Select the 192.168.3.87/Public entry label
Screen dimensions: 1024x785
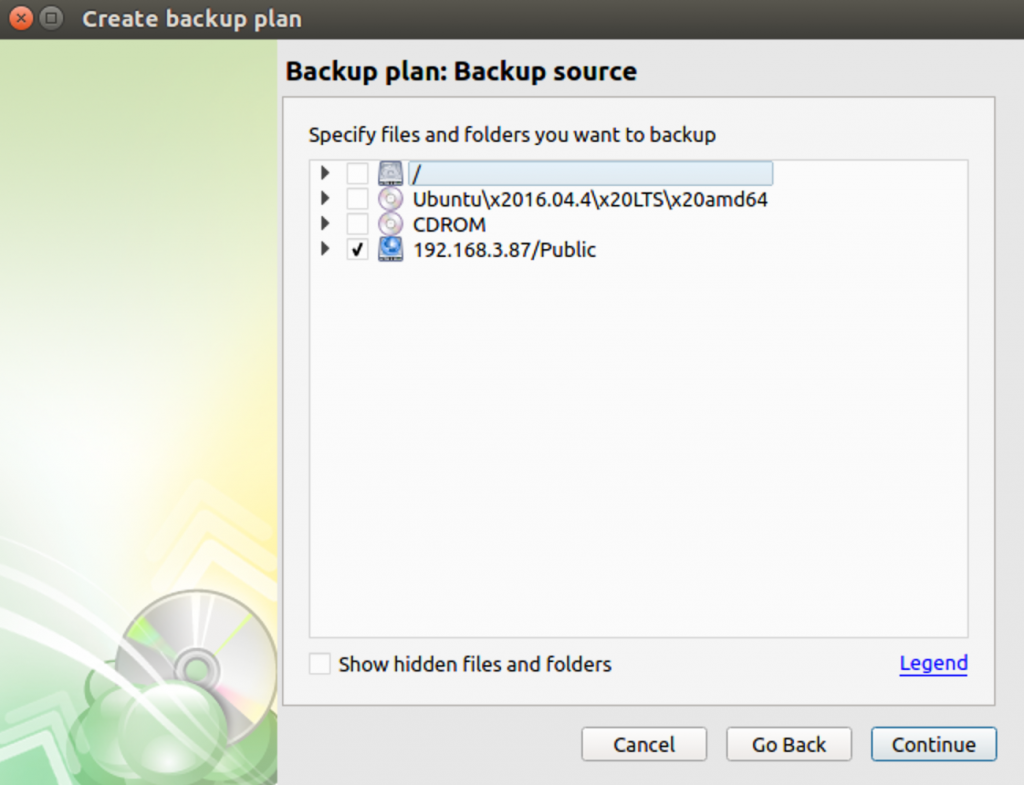pos(504,250)
